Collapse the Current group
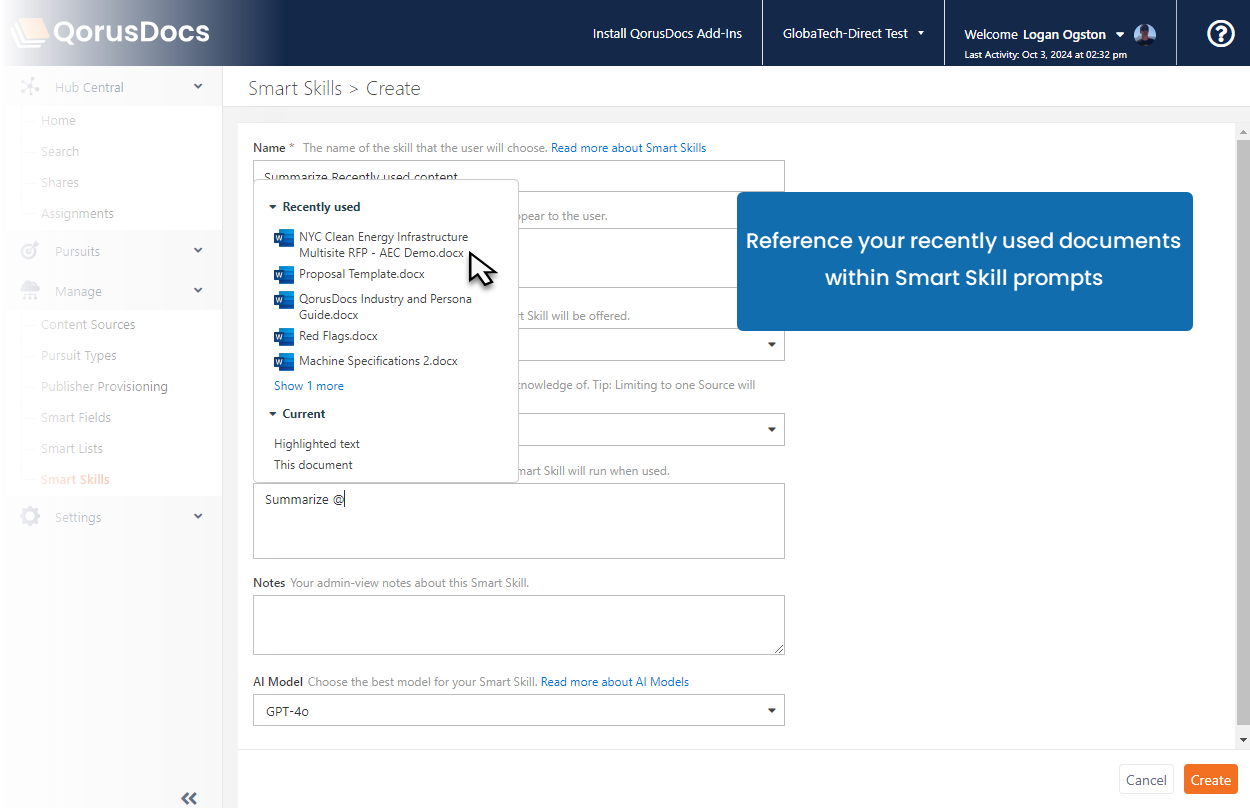 tap(272, 414)
